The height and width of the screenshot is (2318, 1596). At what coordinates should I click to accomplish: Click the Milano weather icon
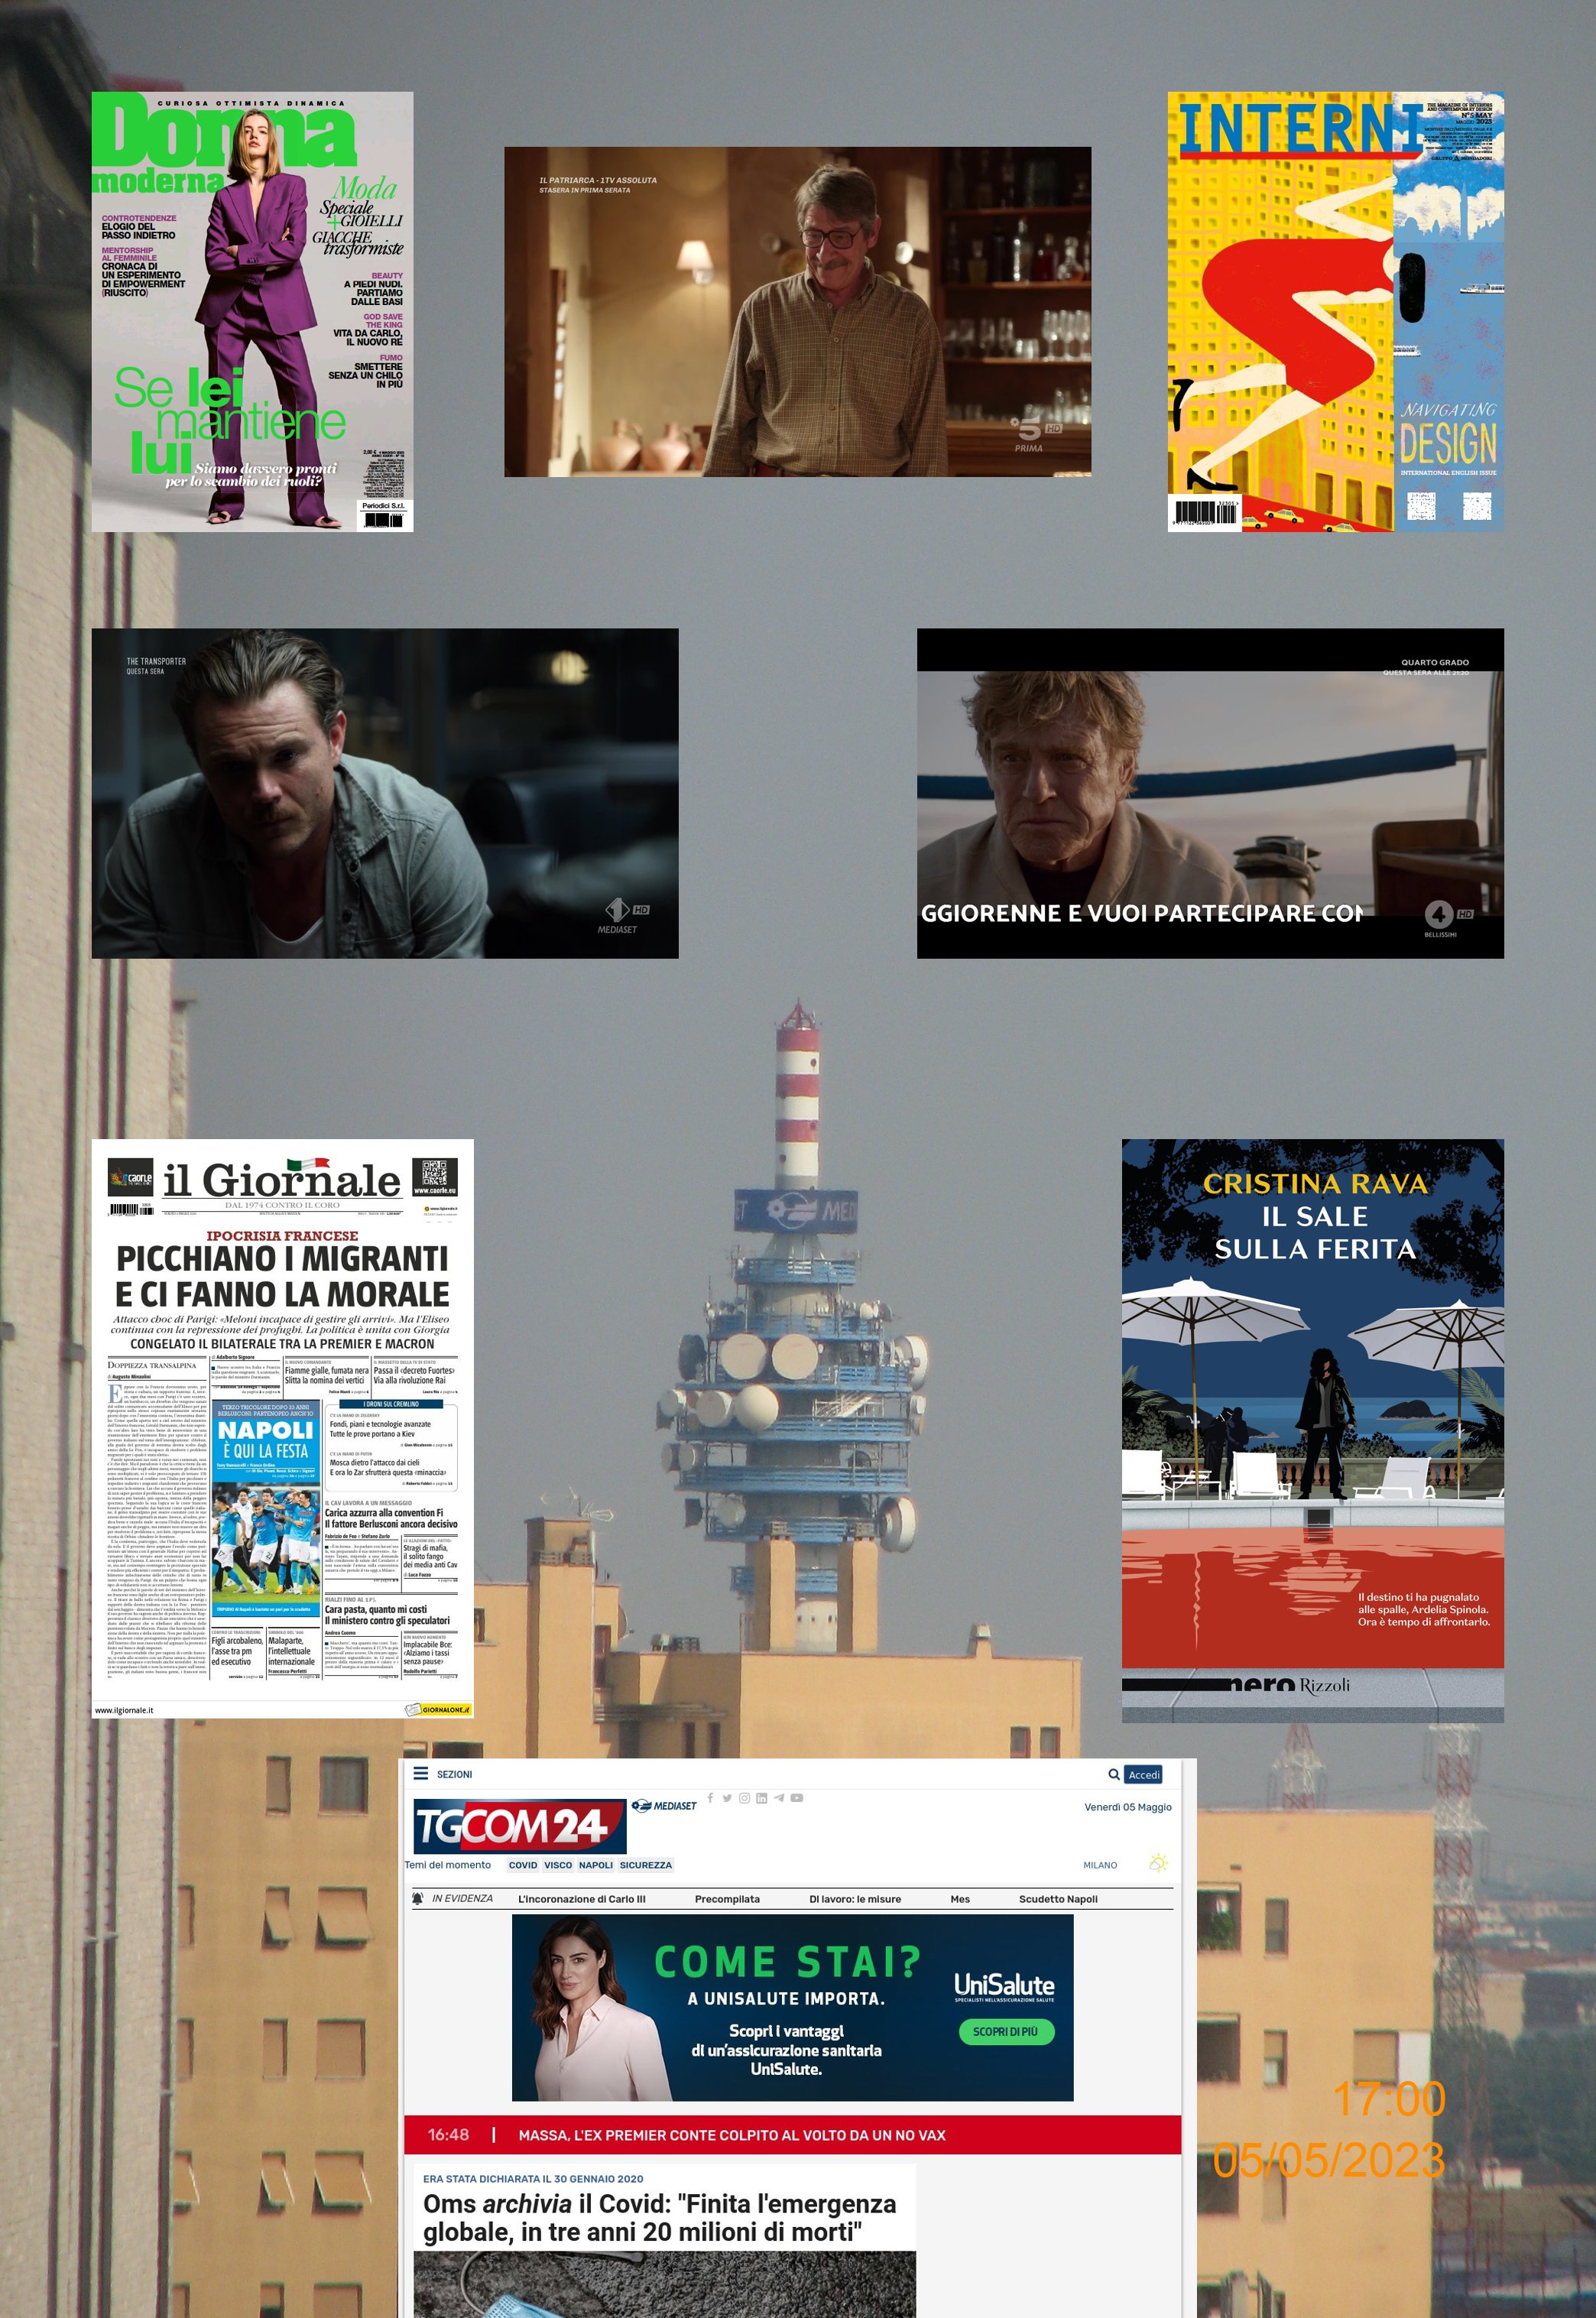(x=1159, y=1863)
